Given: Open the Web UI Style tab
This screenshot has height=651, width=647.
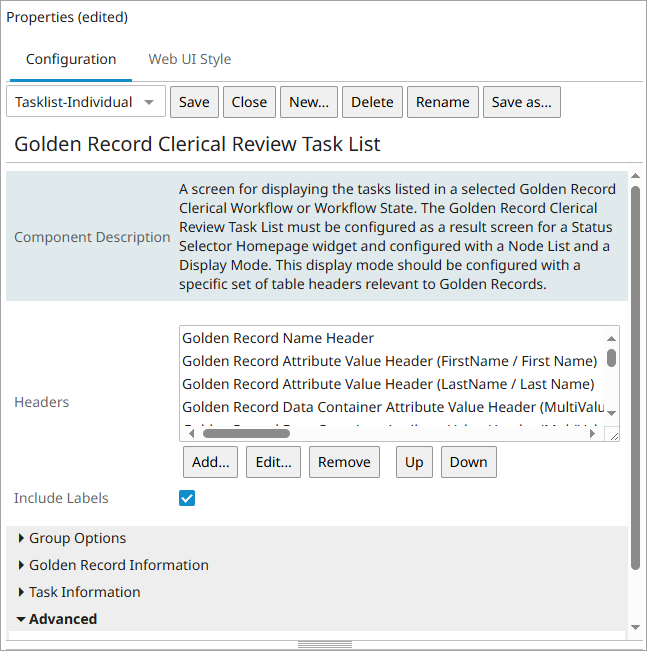Looking at the screenshot, I should (x=190, y=59).
